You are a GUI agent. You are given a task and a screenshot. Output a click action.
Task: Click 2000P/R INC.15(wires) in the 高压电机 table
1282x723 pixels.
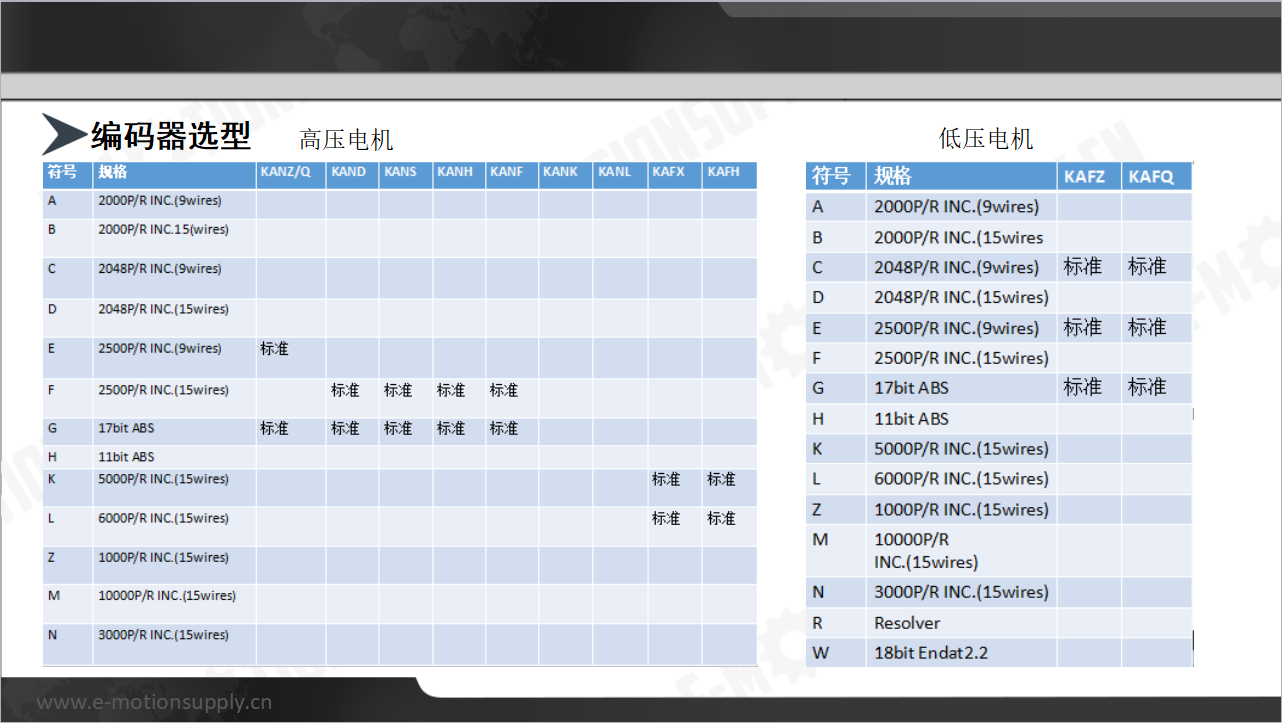click(x=163, y=229)
